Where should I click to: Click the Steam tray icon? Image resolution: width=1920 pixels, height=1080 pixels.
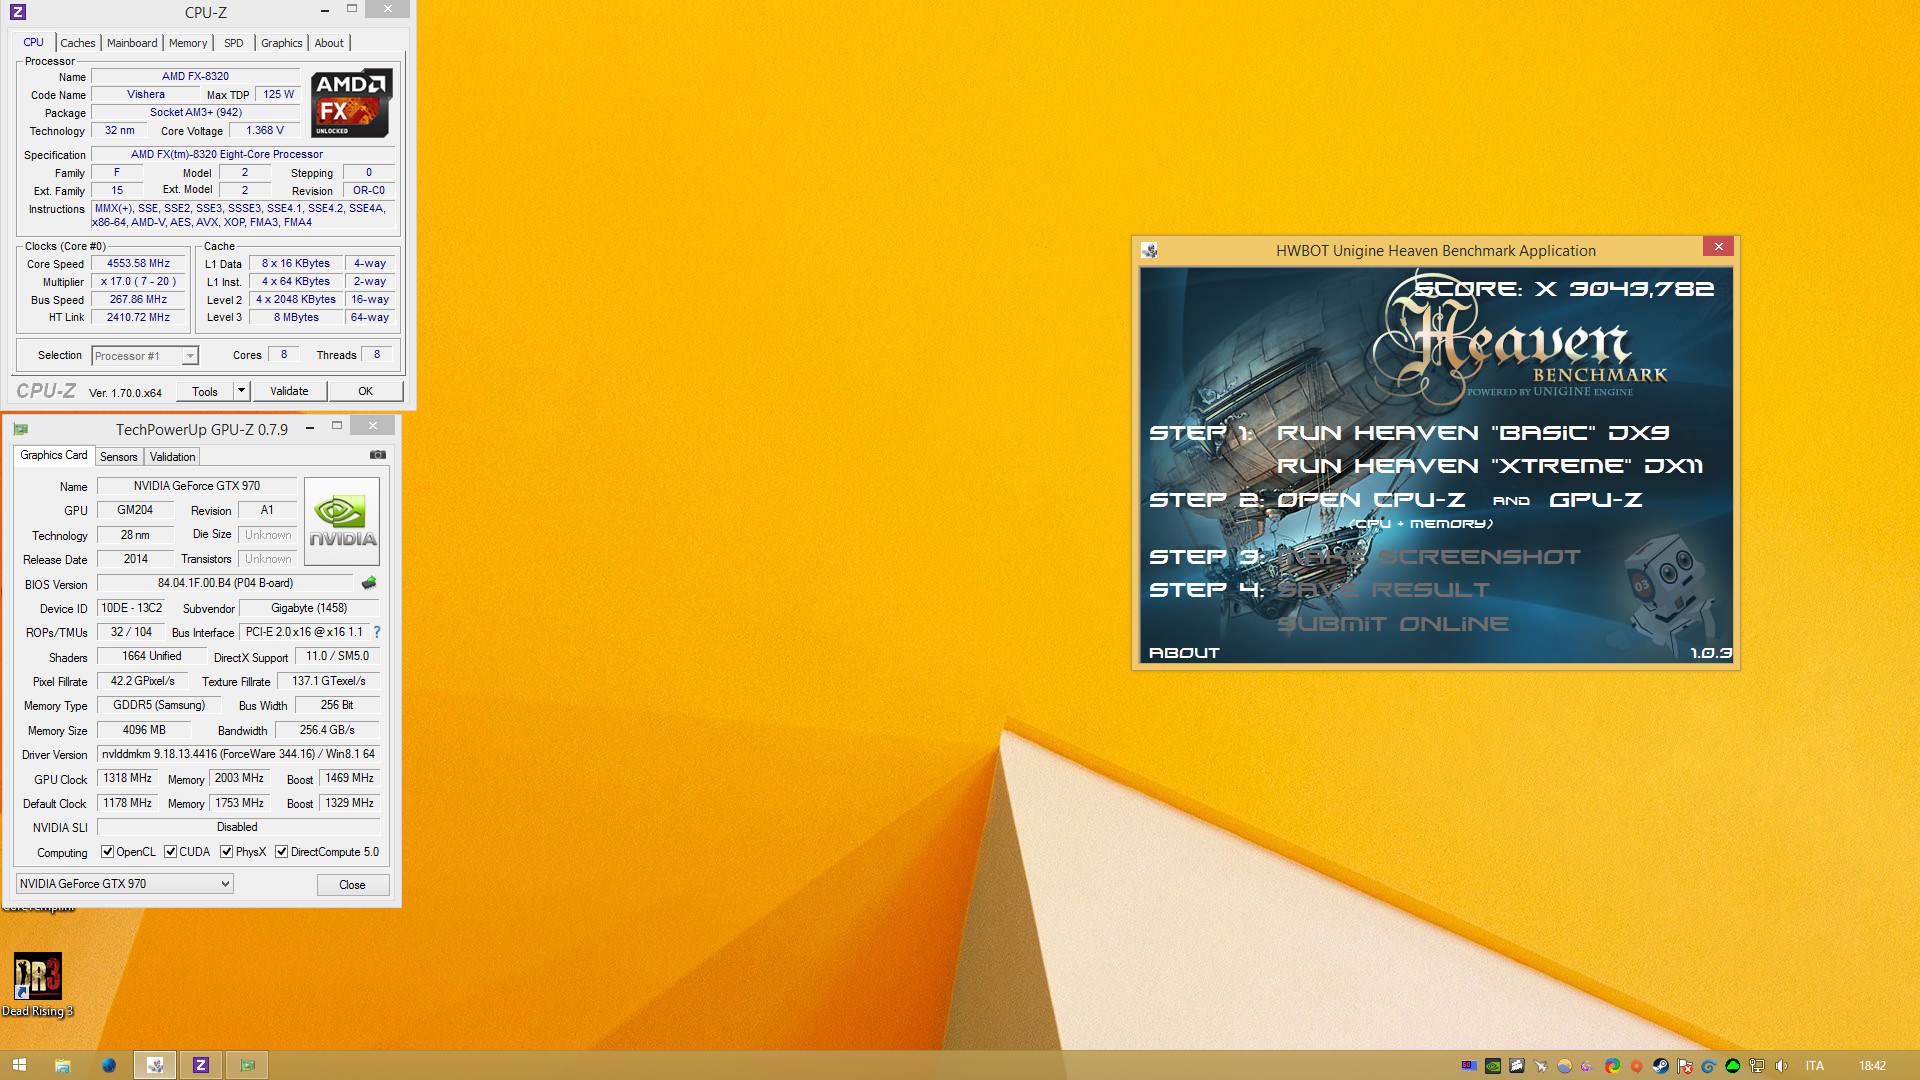1660,1066
